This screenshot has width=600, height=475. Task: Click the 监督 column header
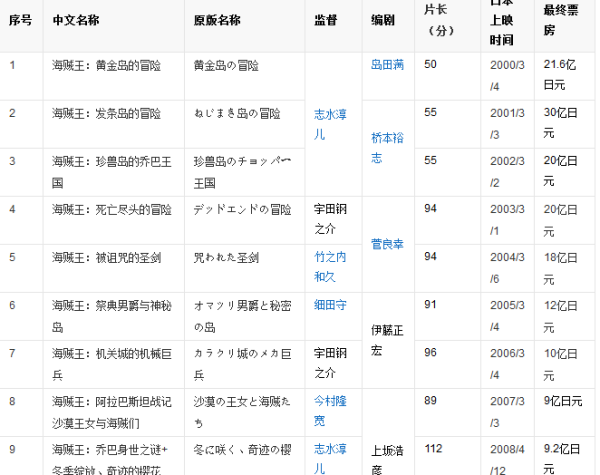[326, 20]
